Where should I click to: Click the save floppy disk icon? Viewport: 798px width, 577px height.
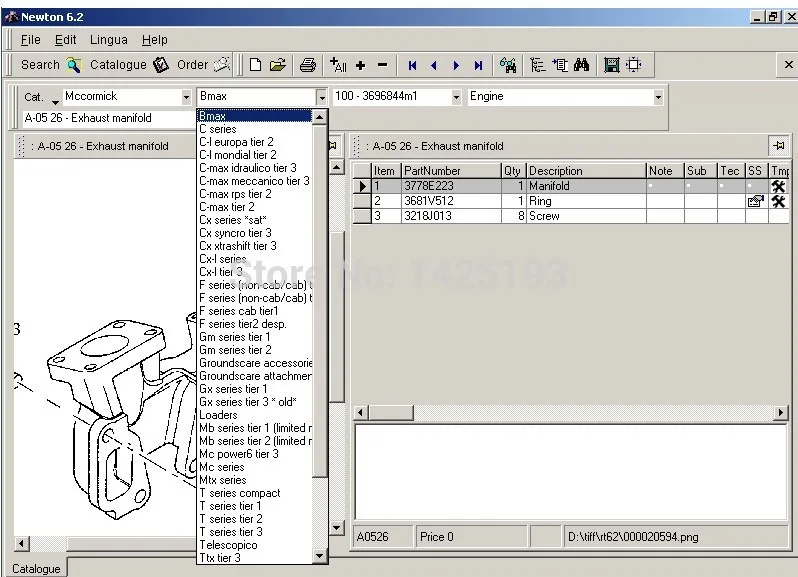tap(611, 65)
